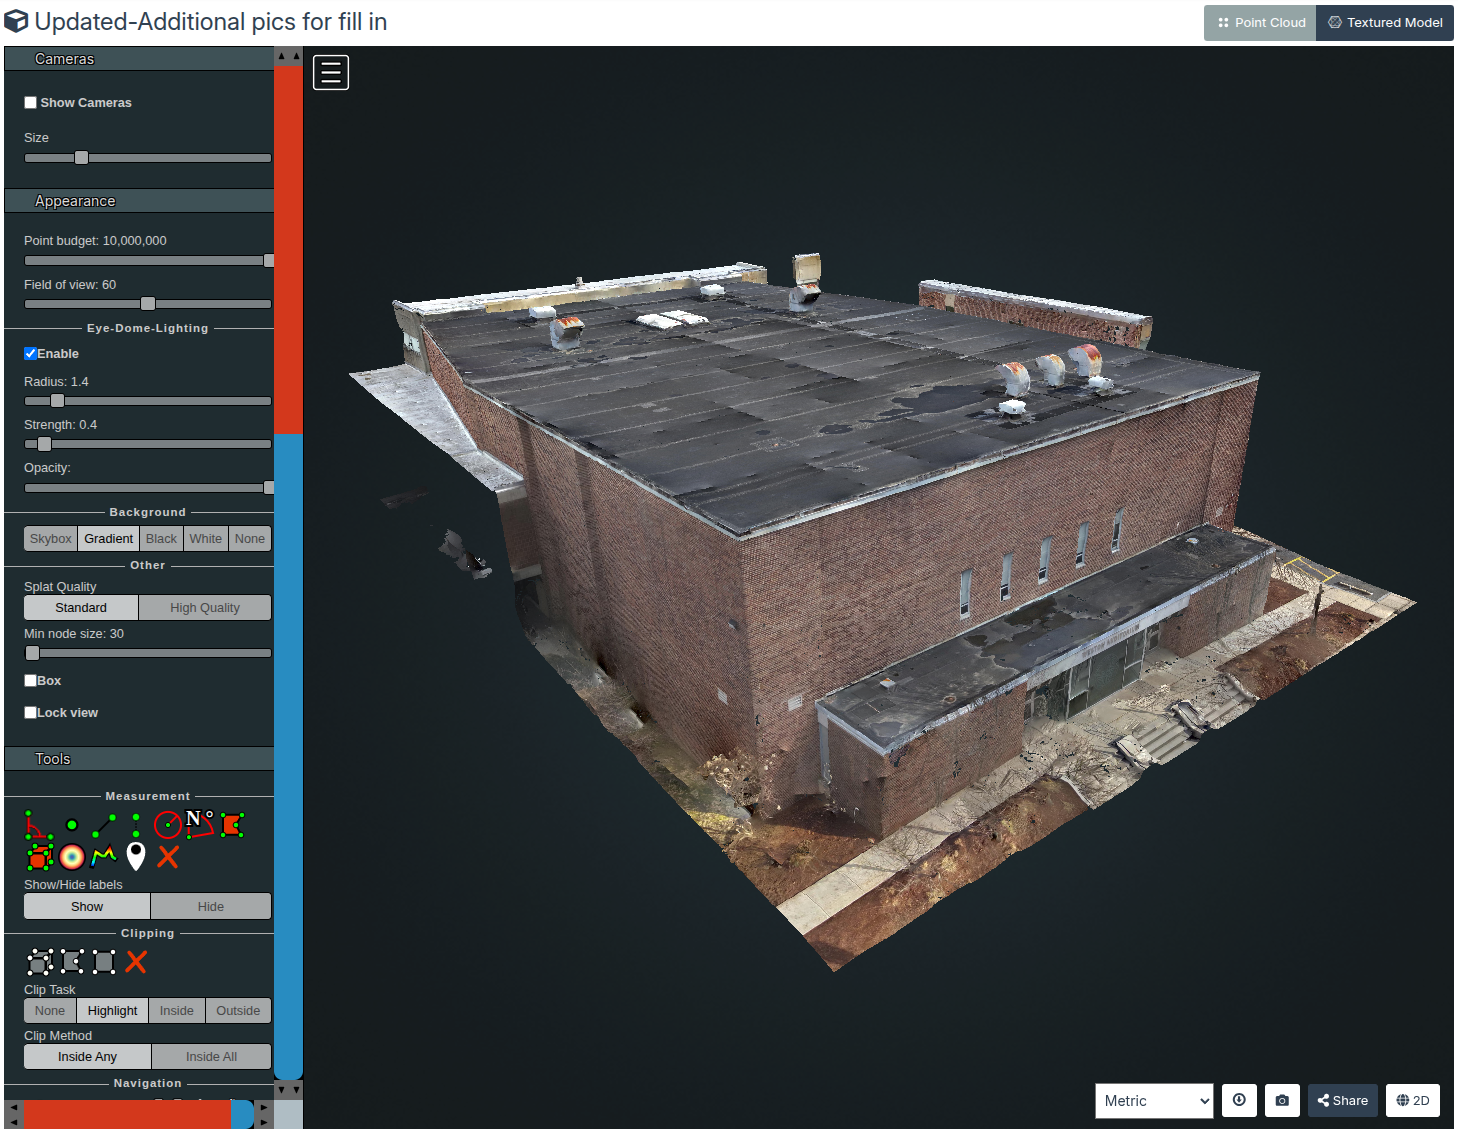The image size is (1458, 1130).
Task: Select the area measurement tool
Action: click(232, 825)
